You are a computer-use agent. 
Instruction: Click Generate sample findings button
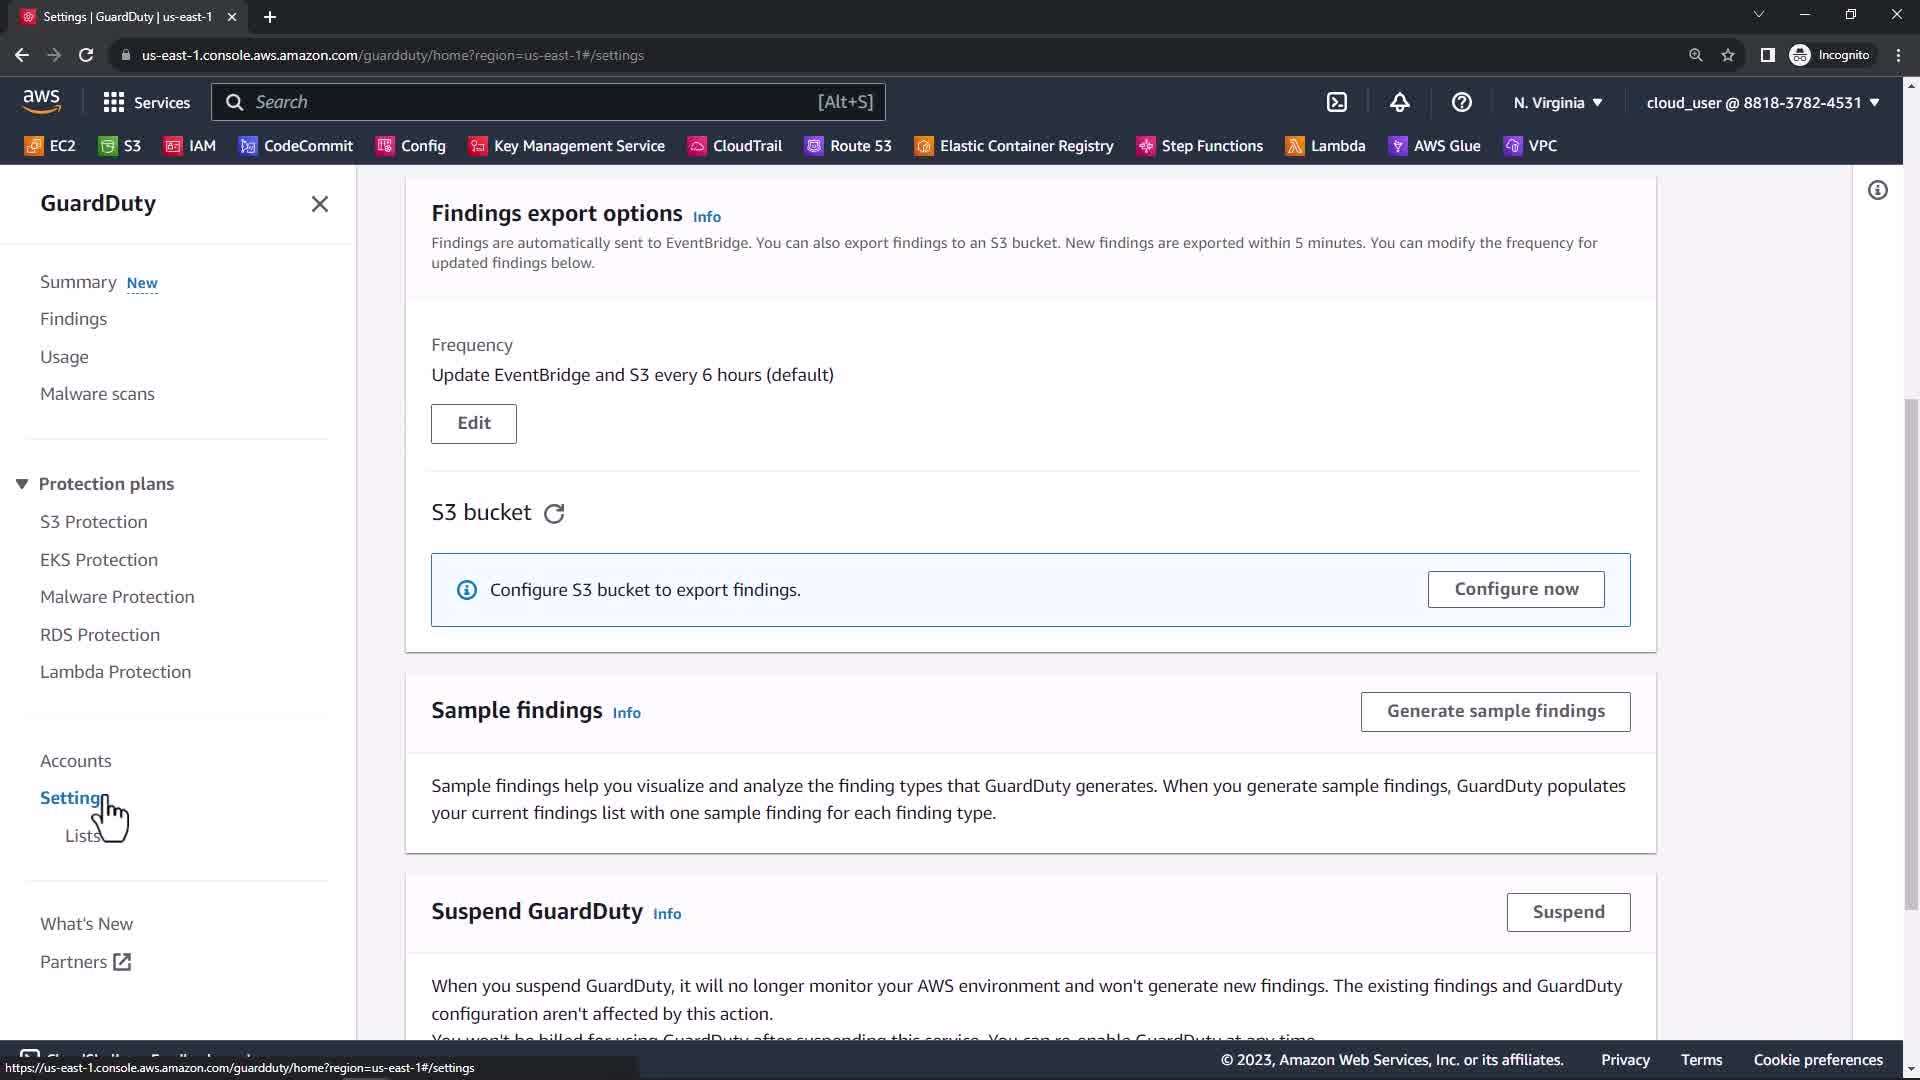[x=1495, y=711]
